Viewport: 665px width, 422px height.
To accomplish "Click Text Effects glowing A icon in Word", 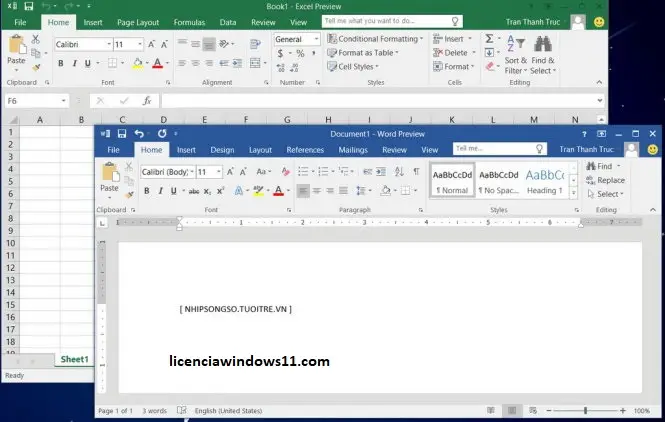I will point(239,191).
